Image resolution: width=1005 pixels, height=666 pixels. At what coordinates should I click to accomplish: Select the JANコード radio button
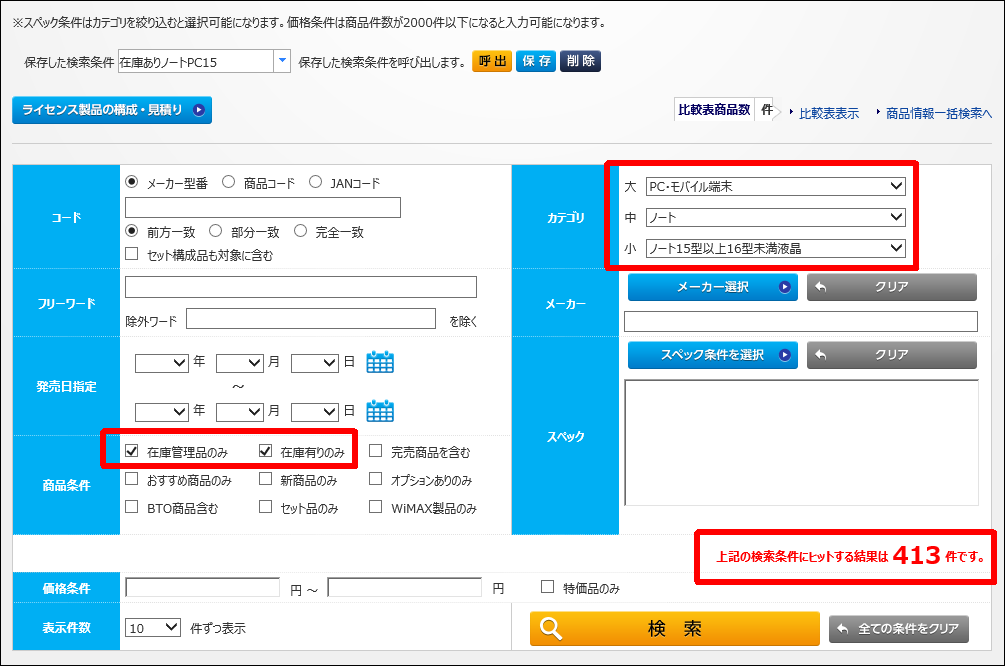tap(316, 182)
